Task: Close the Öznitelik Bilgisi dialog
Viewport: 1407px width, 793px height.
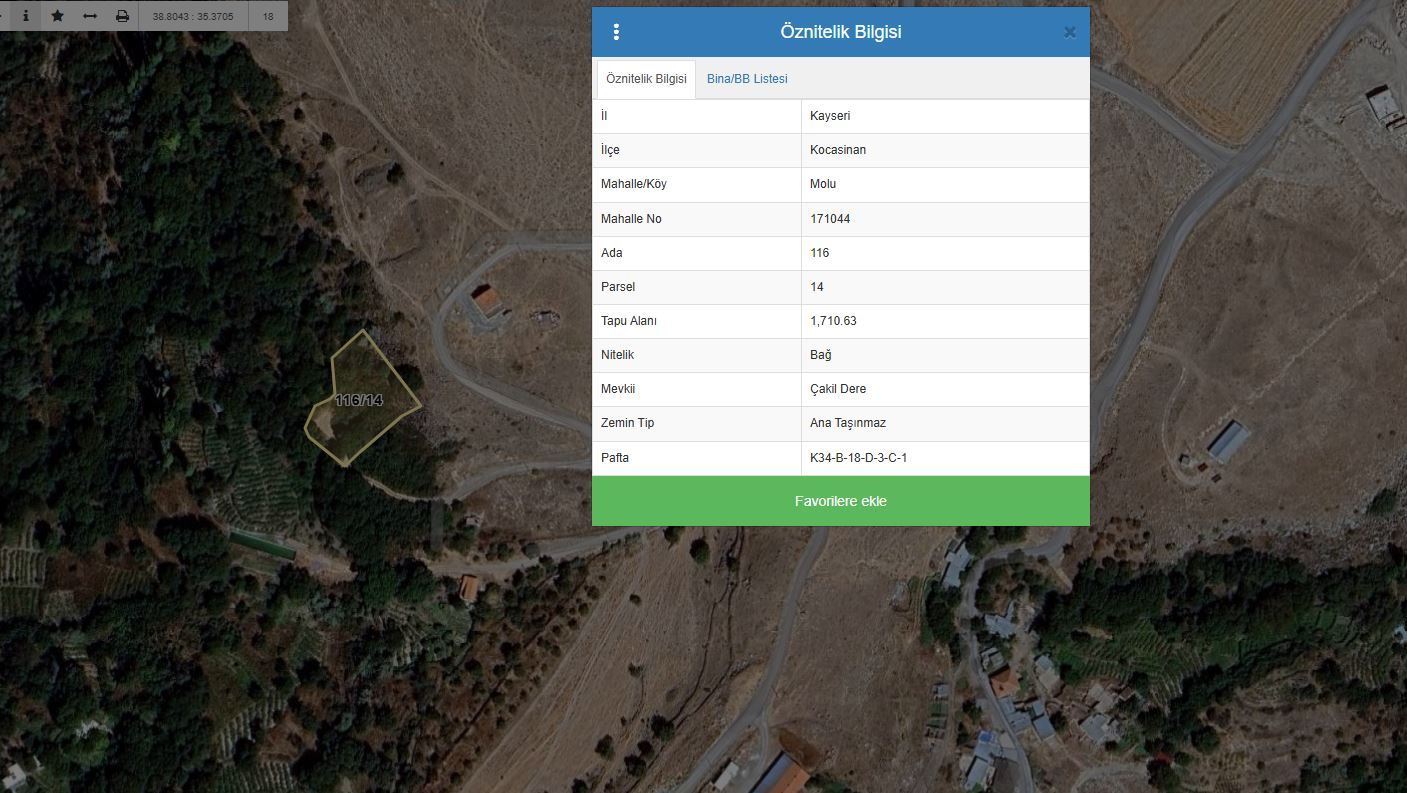Action: click(x=1070, y=32)
